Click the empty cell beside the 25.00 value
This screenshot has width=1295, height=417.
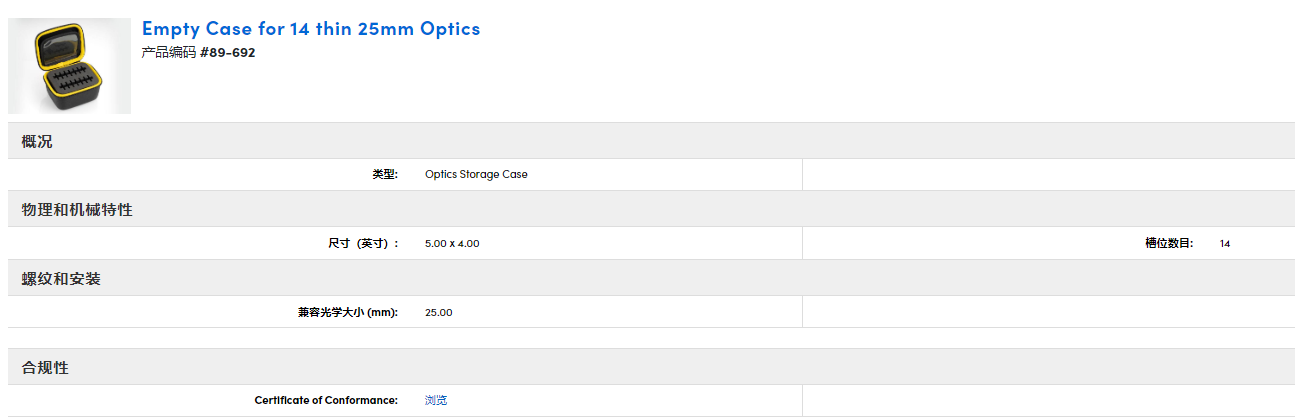click(1047, 312)
